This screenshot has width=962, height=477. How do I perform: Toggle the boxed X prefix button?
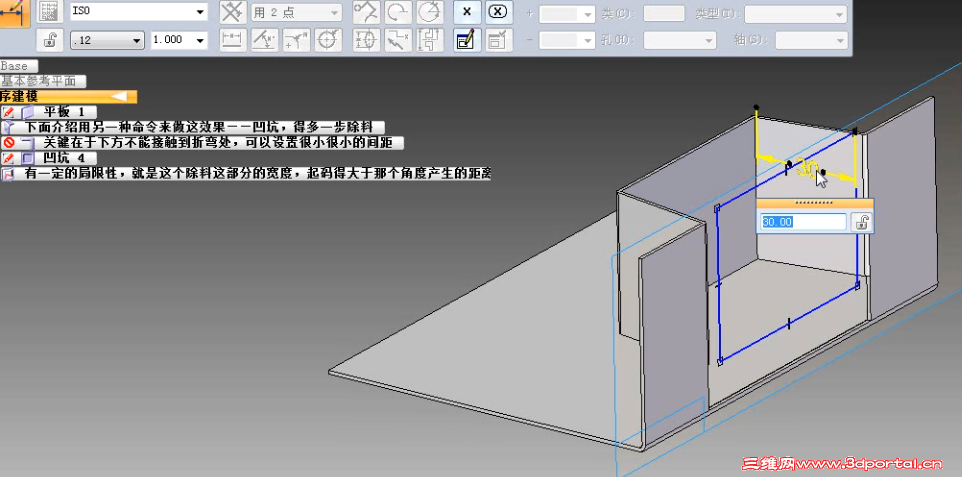(x=499, y=12)
